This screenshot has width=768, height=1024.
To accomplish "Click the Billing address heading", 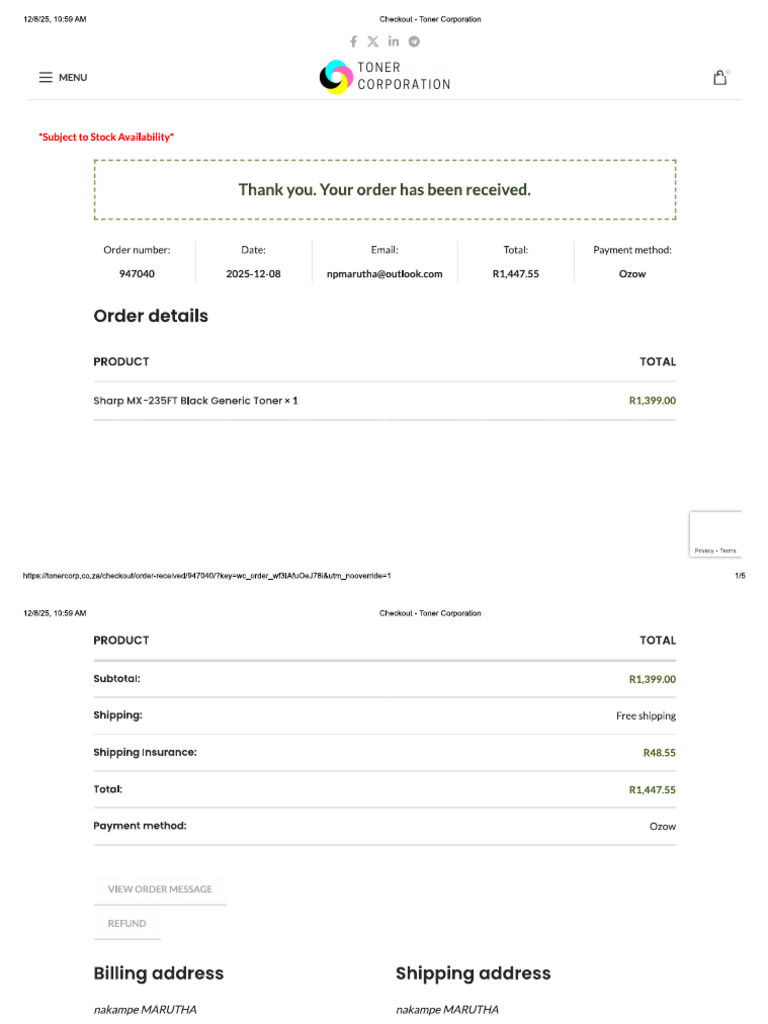I will tap(159, 973).
